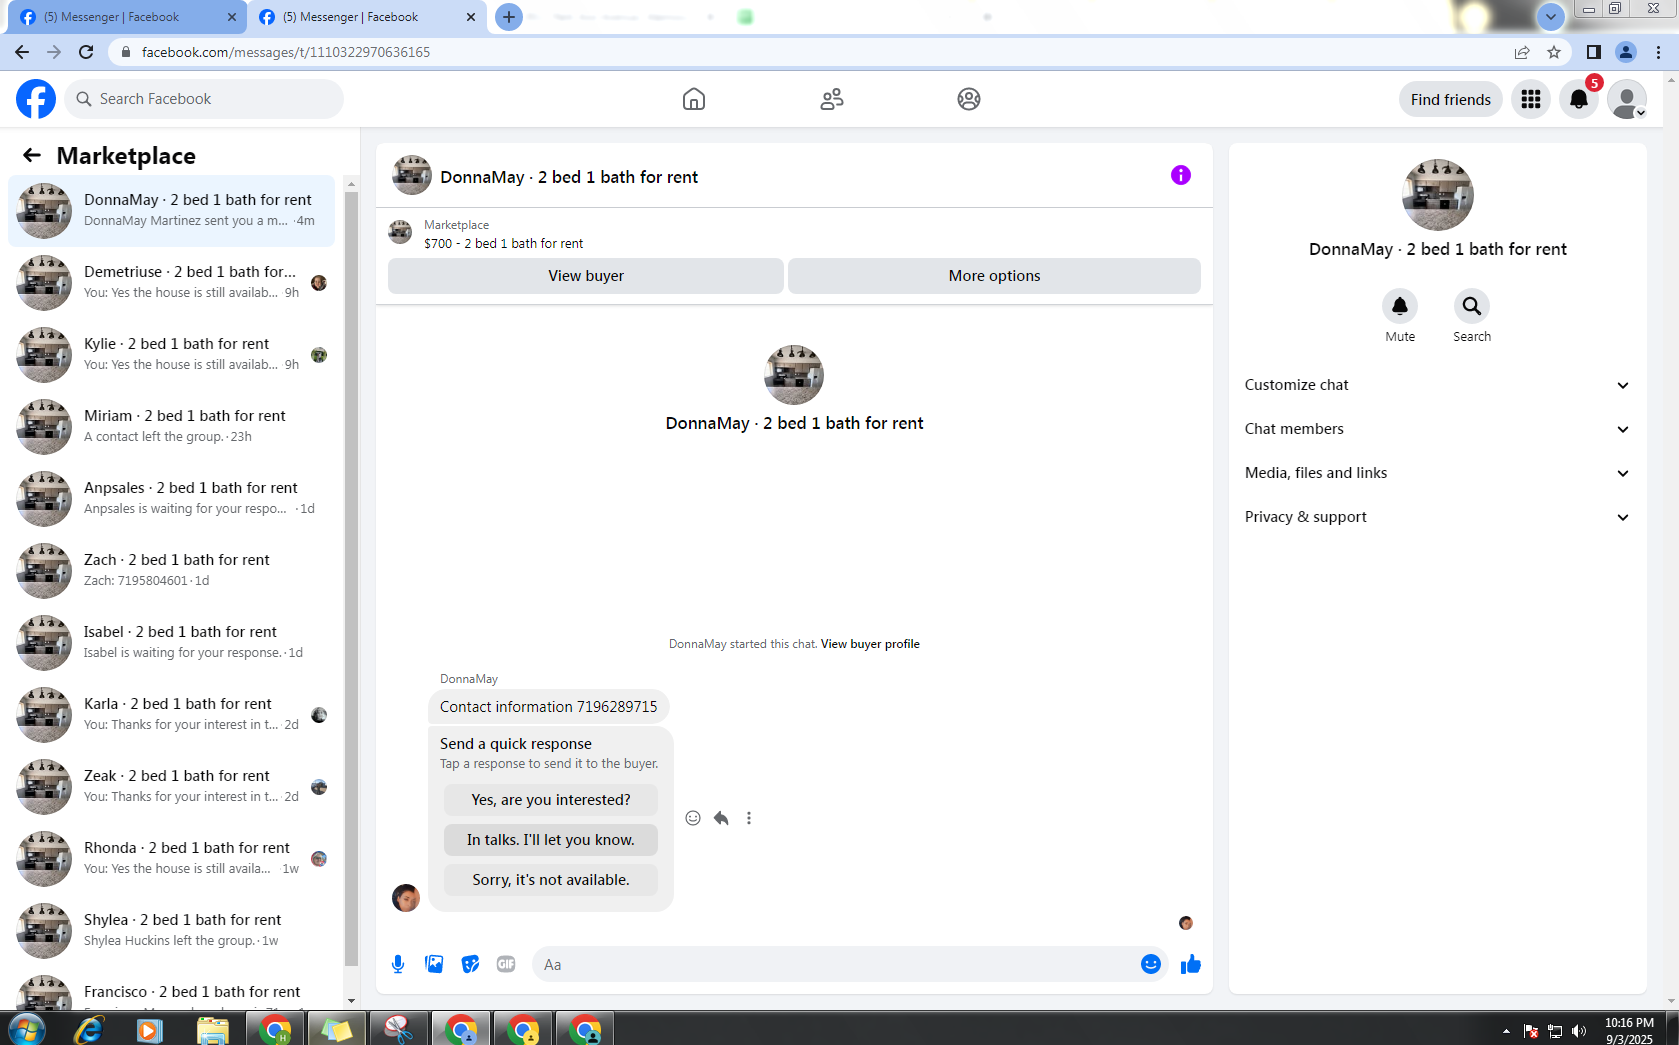Open conversation information purple icon
The image size is (1679, 1045).
coord(1181,175)
